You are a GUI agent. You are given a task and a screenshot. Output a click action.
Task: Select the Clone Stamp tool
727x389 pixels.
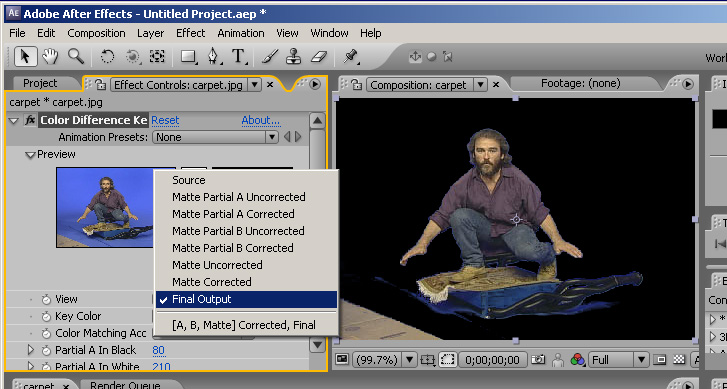pyautogui.click(x=293, y=57)
